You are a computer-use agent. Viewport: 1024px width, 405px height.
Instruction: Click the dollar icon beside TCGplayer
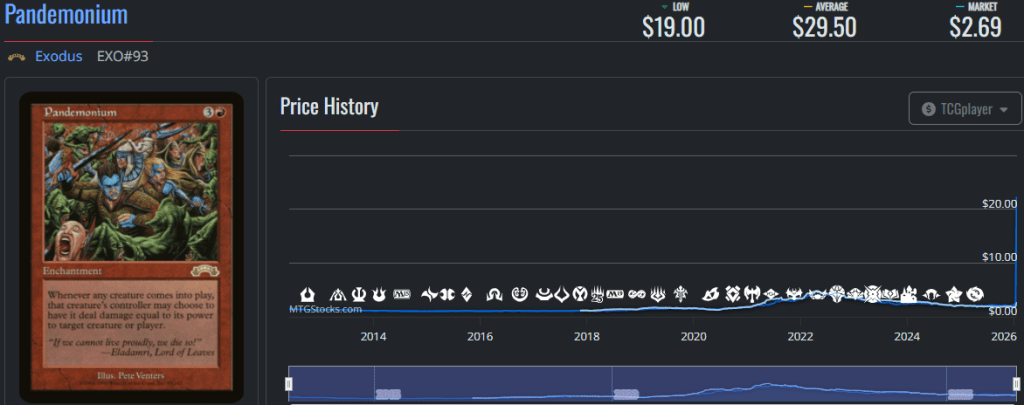tap(928, 109)
